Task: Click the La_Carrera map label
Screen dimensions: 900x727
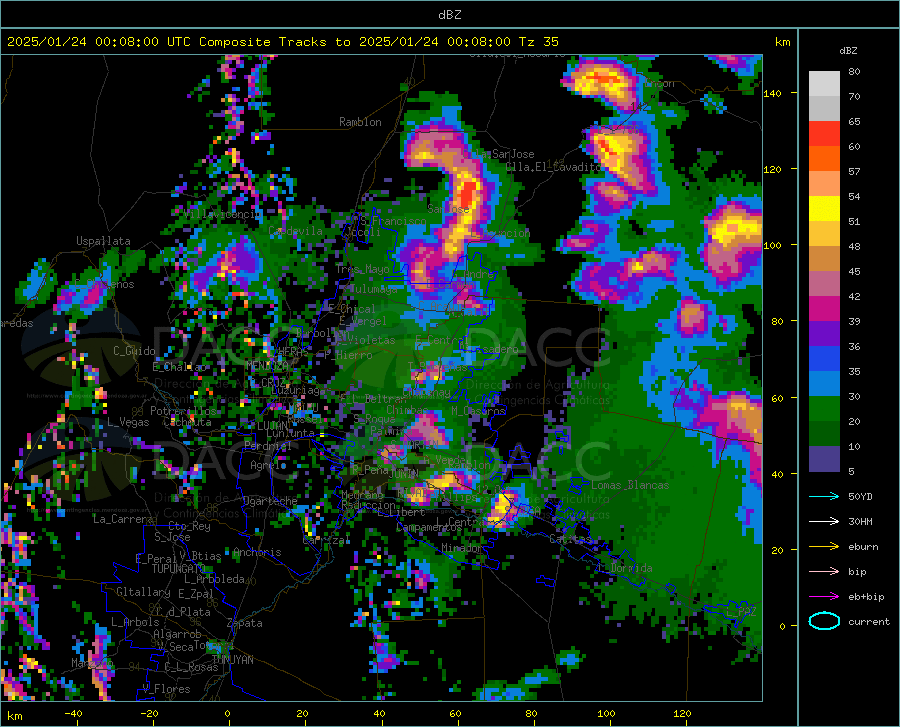Action: coord(123,519)
